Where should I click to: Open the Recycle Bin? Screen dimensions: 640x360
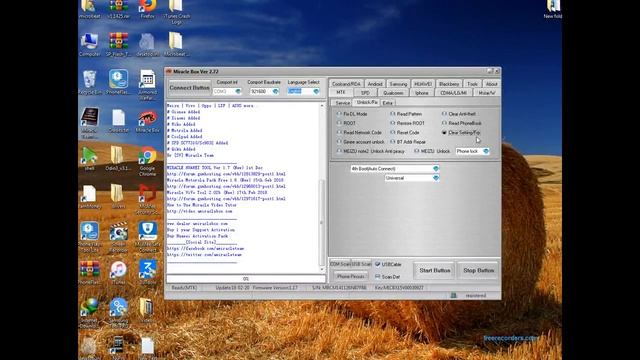89,82
